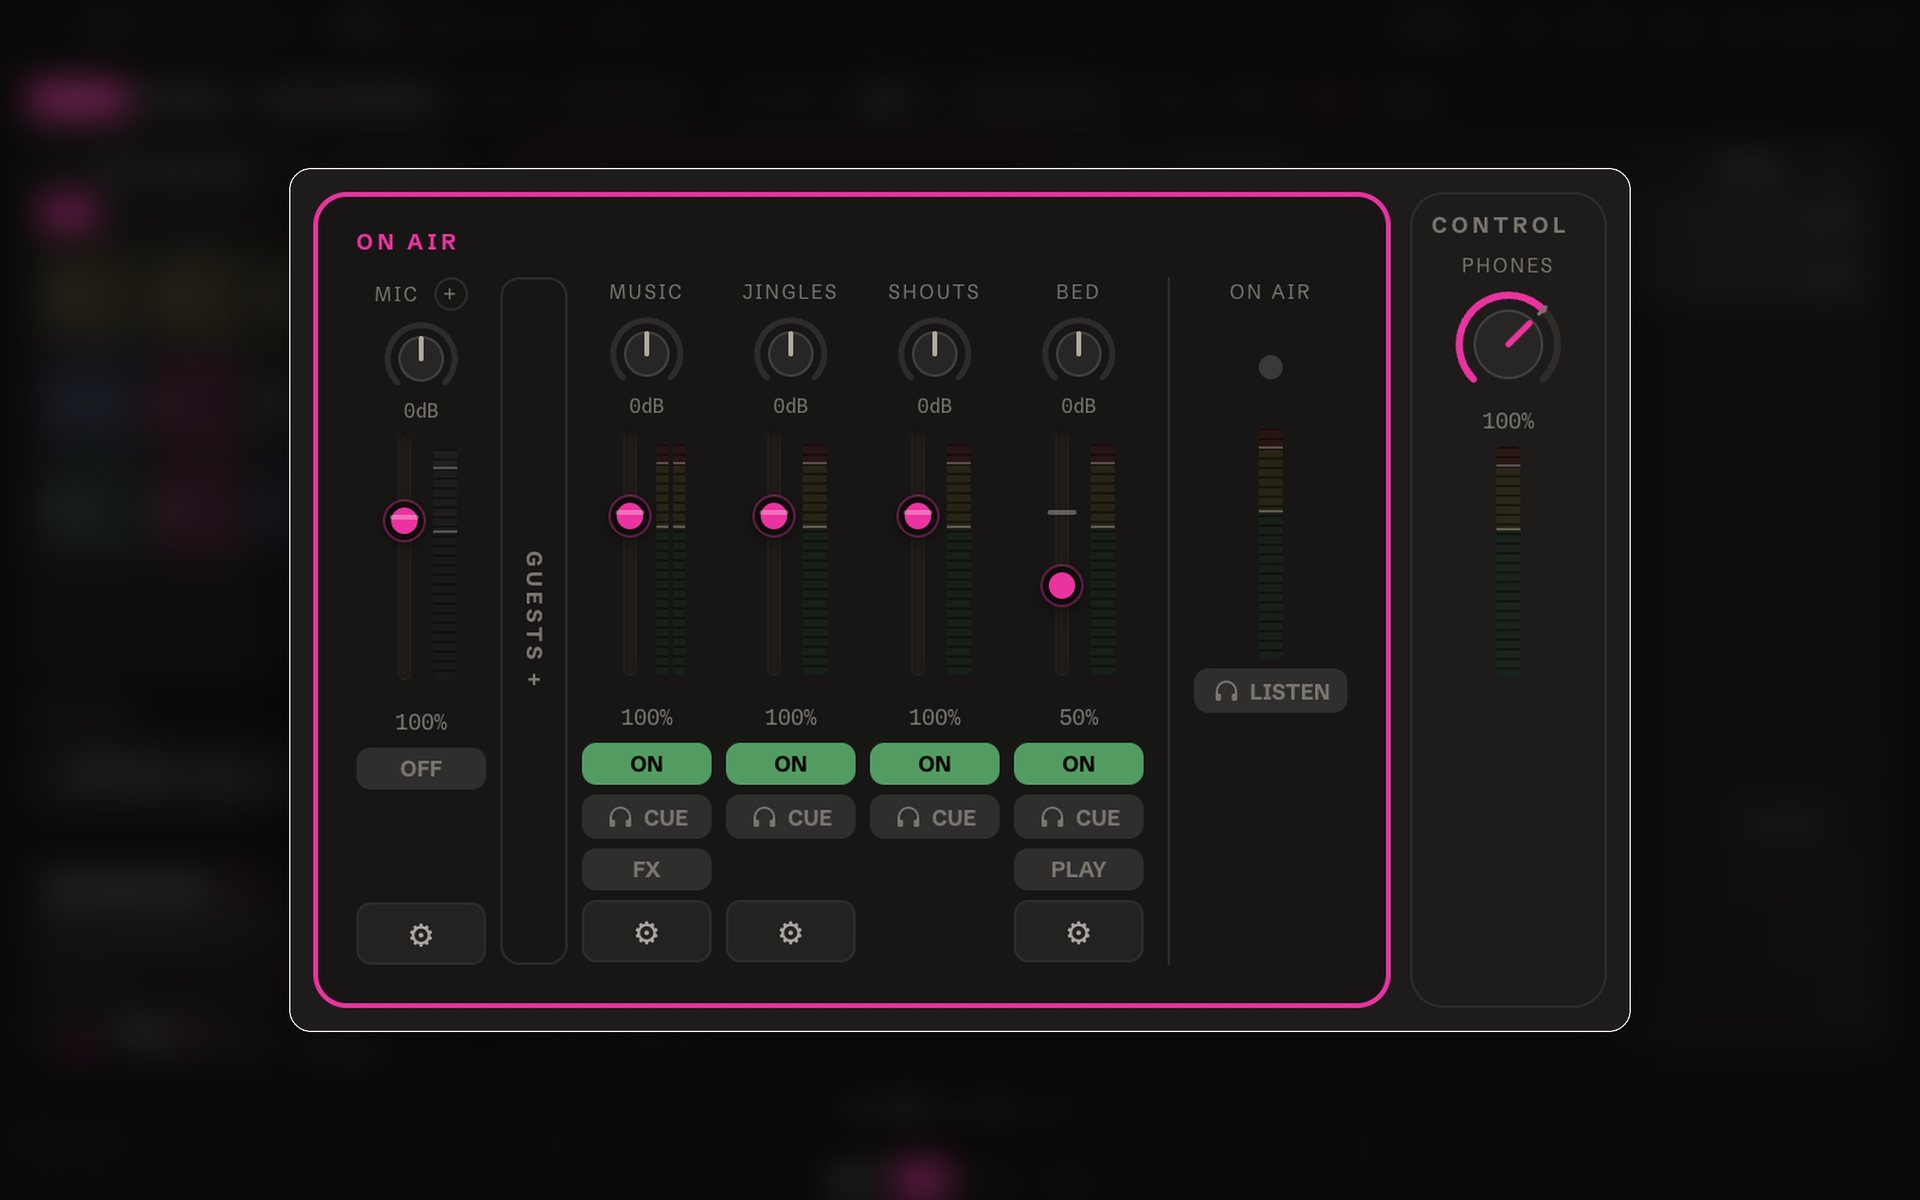
Task: Toggle the BED channel ON button
Action: point(1078,764)
